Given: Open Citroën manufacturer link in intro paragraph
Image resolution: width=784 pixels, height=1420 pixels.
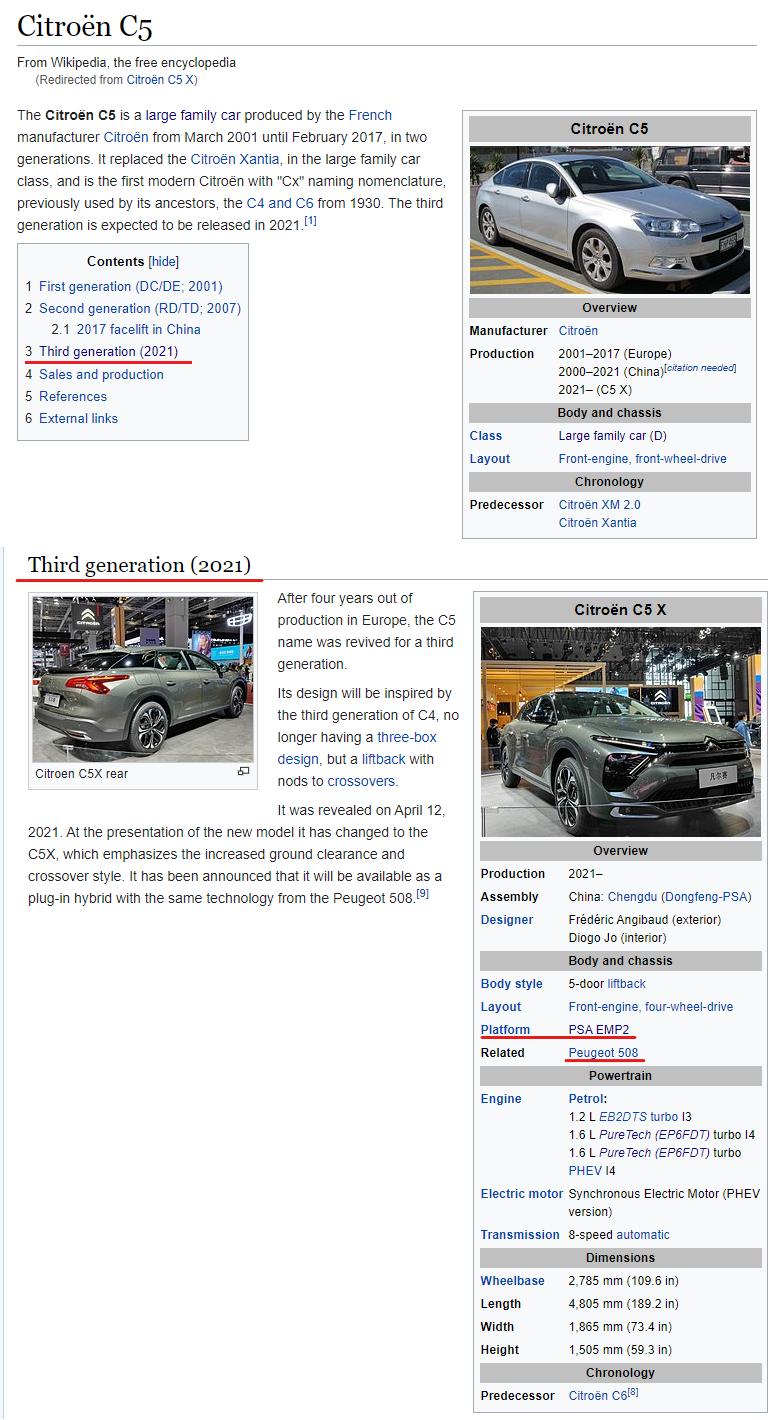Looking at the screenshot, I should (x=126, y=137).
